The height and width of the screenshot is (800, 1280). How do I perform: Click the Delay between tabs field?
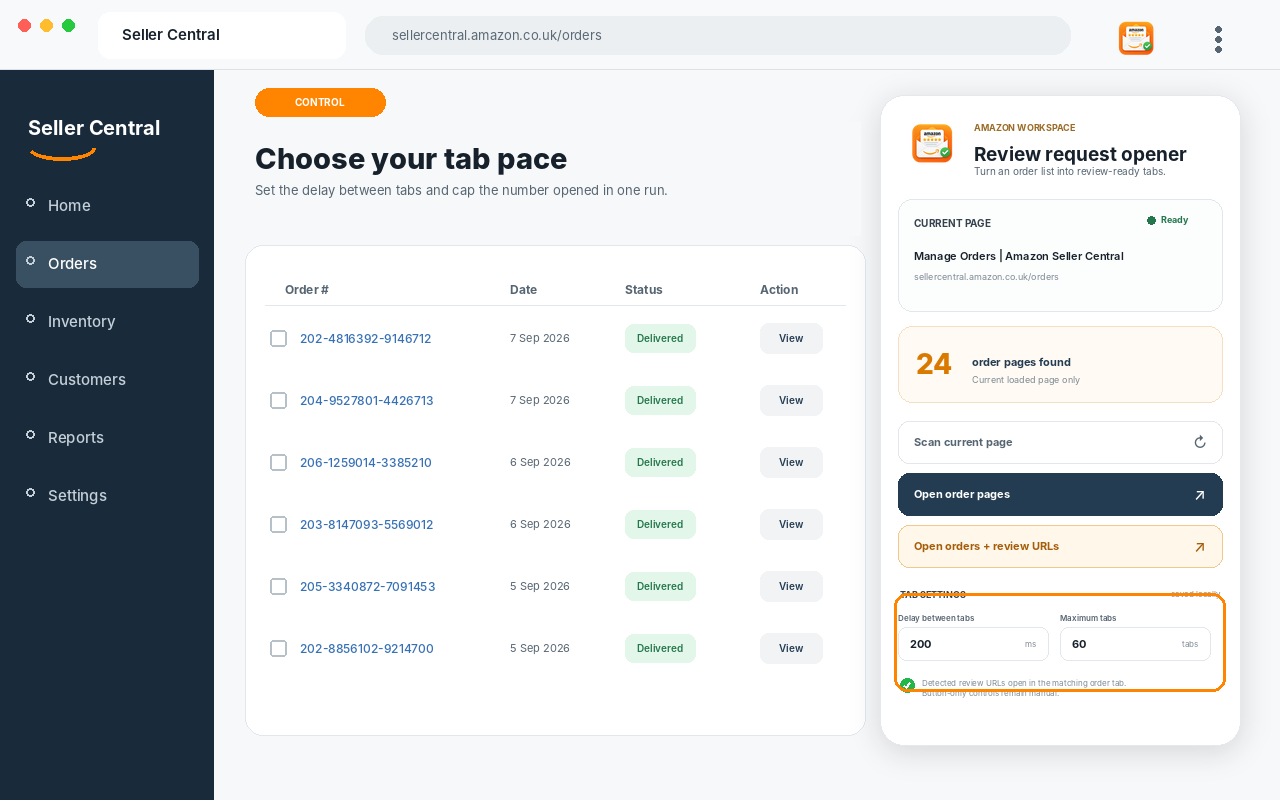tap(973, 644)
